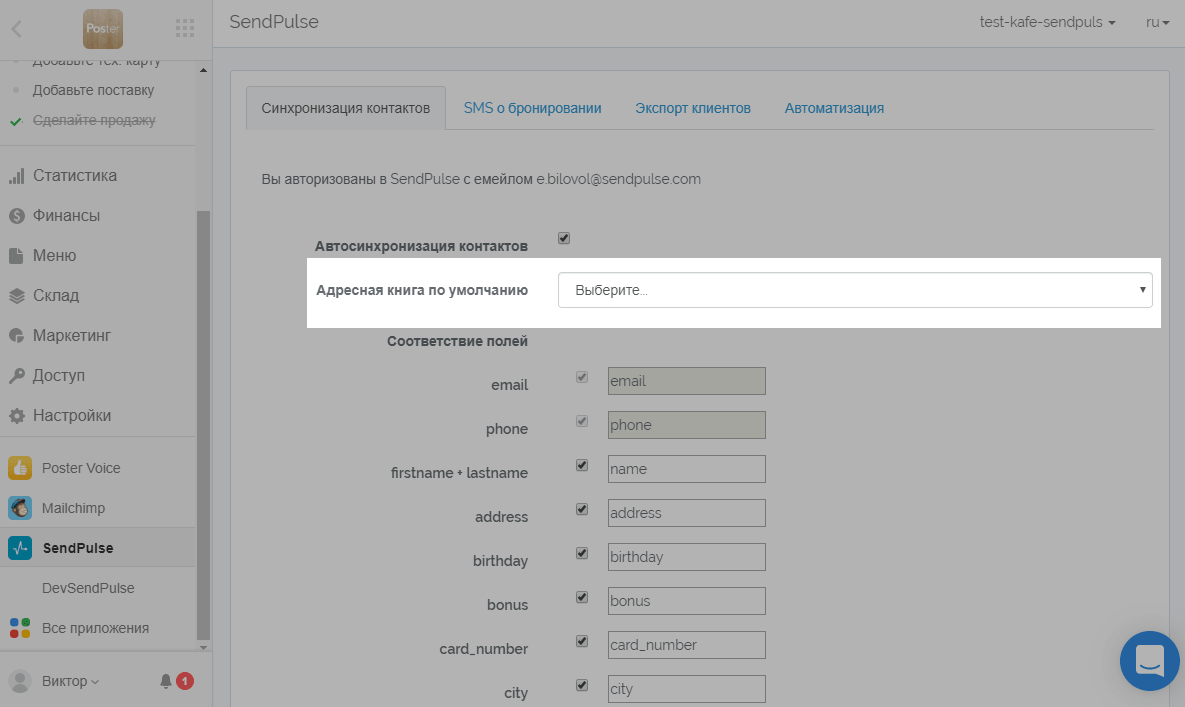Open the Poster logo home
This screenshot has width=1185, height=707.
coord(103,29)
